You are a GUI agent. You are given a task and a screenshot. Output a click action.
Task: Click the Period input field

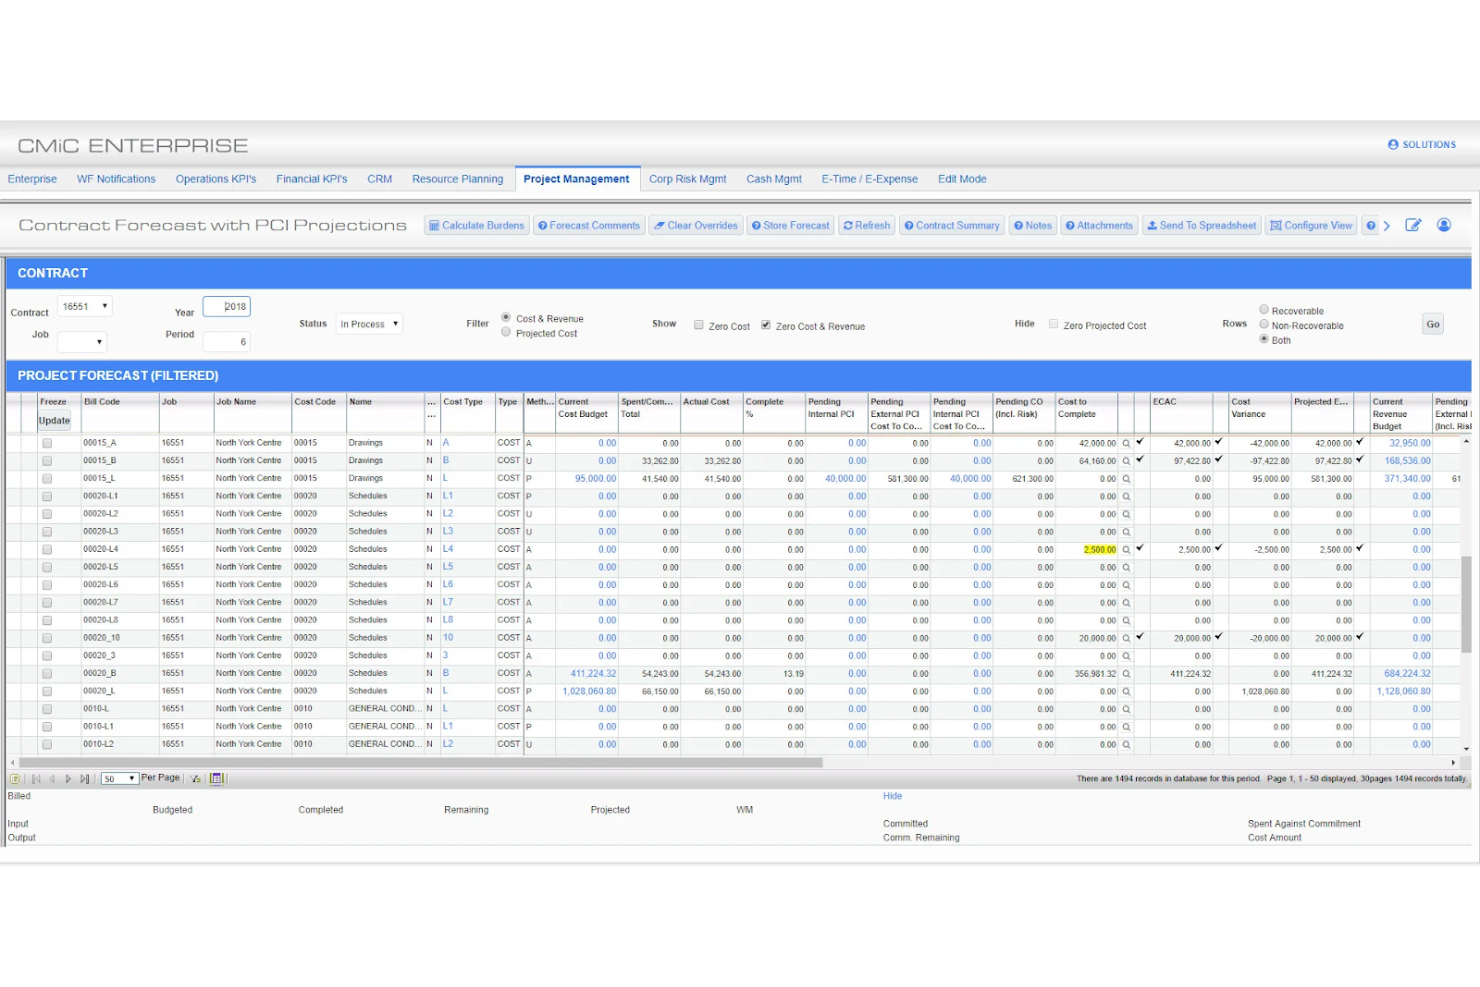coord(227,342)
